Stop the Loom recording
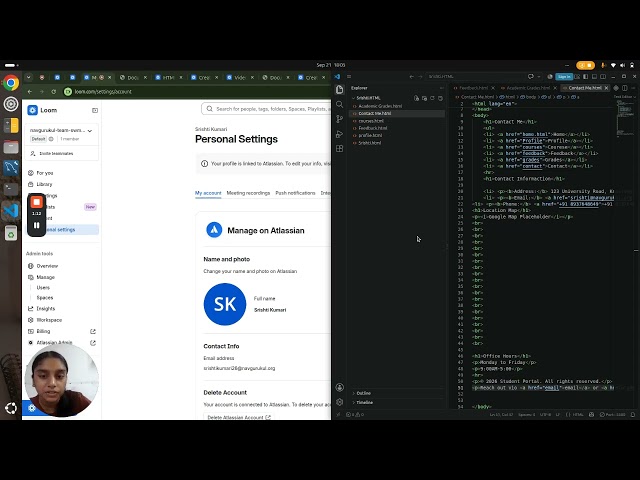 tap(36, 202)
